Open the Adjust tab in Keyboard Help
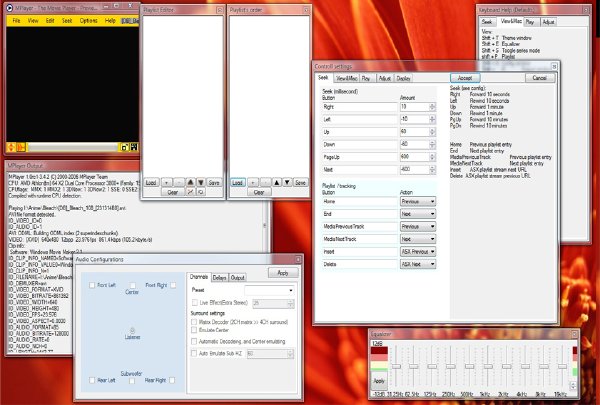The width and height of the screenshot is (600, 405). 548,22
